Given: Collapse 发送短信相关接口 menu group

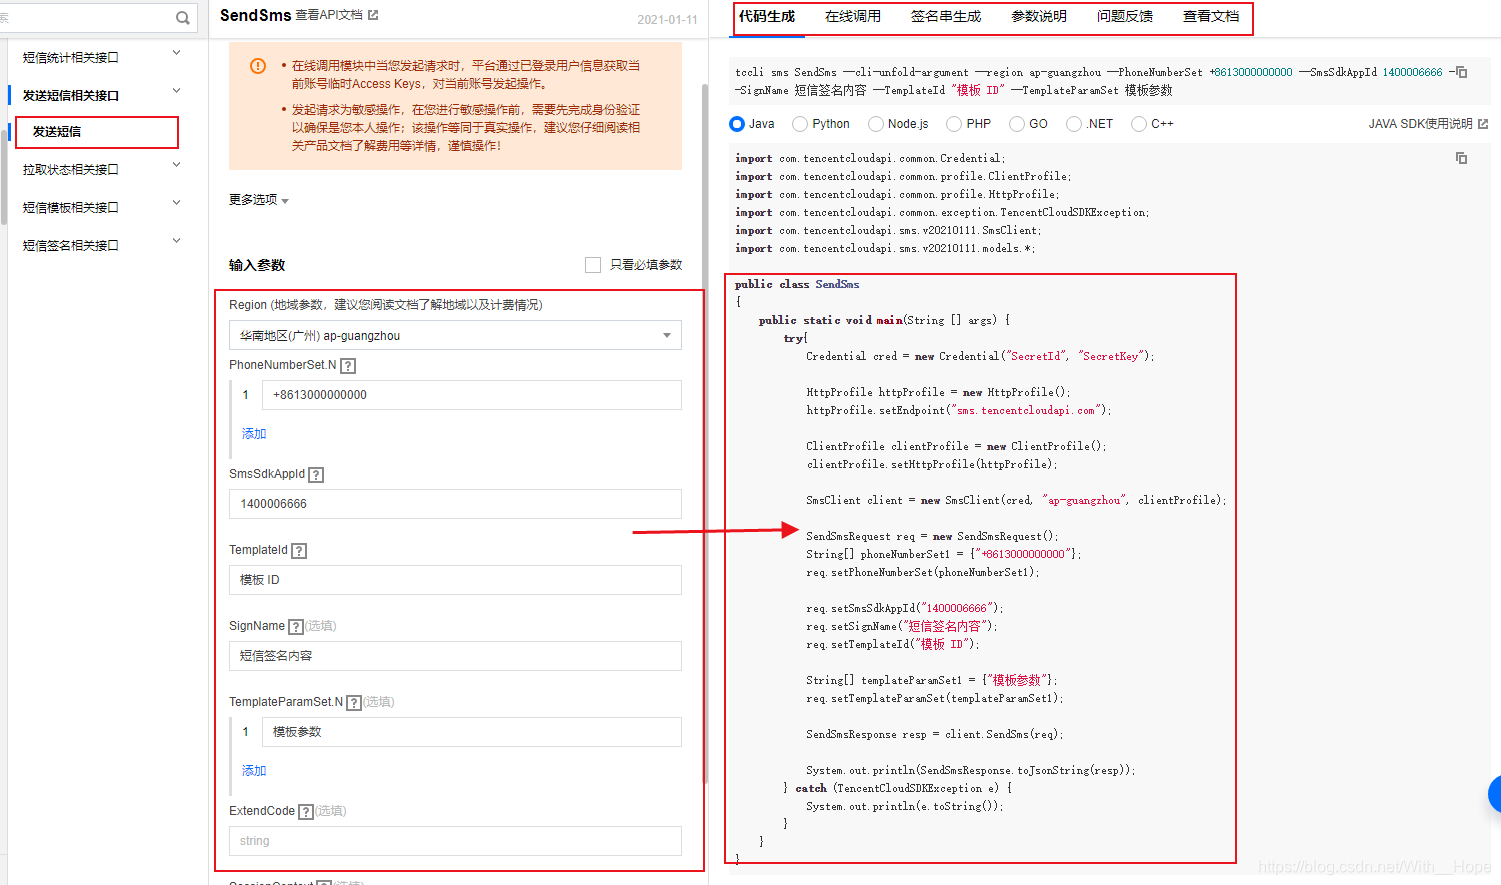Looking at the screenshot, I should (177, 91).
